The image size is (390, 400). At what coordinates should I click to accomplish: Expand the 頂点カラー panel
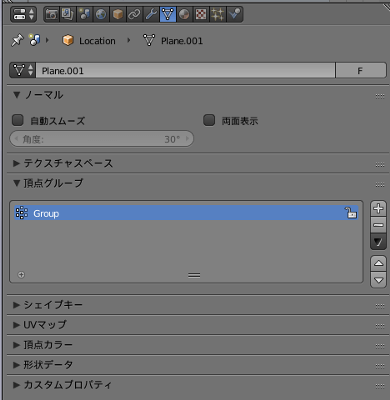16,345
